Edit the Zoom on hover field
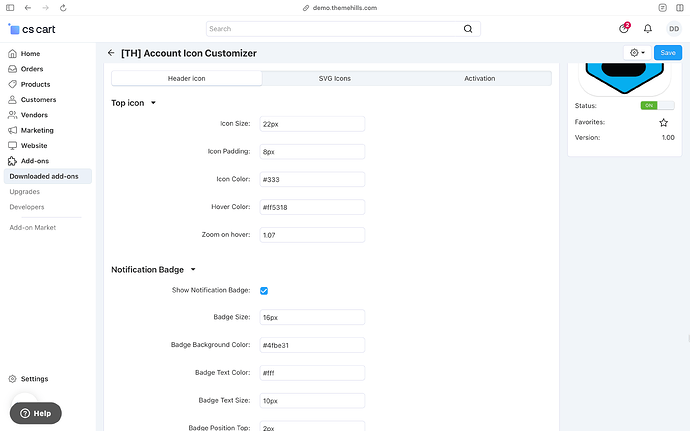The width and height of the screenshot is (690, 431). tap(312, 235)
